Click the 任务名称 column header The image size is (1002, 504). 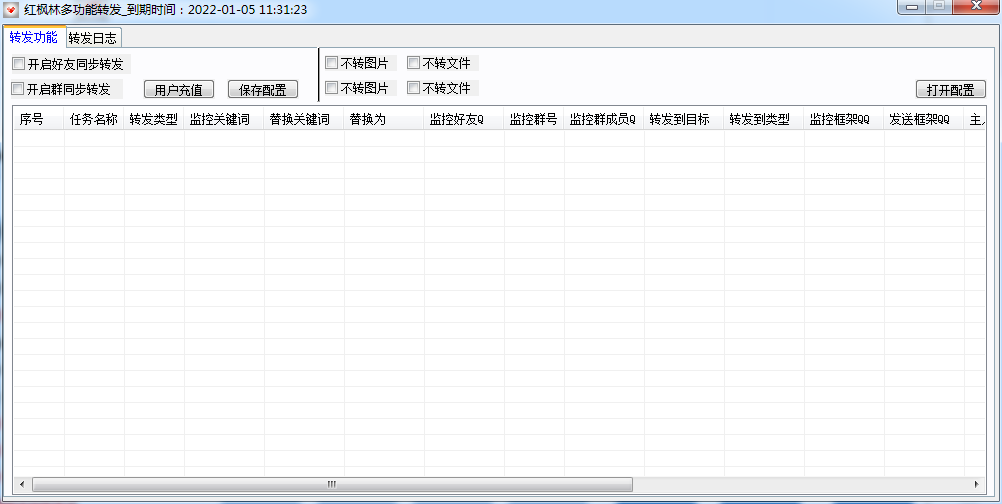click(x=94, y=120)
